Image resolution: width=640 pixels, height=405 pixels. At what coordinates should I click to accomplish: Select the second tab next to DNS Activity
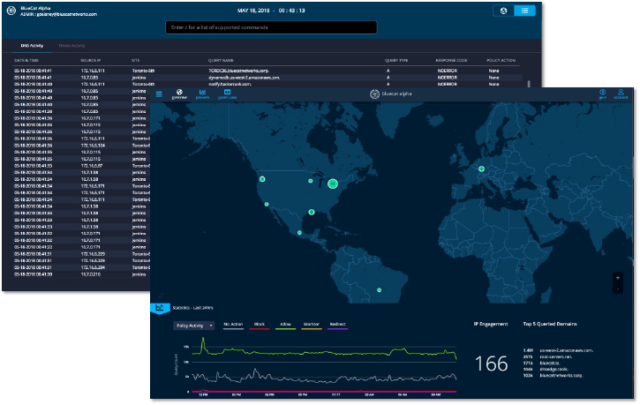pos(71,46)
